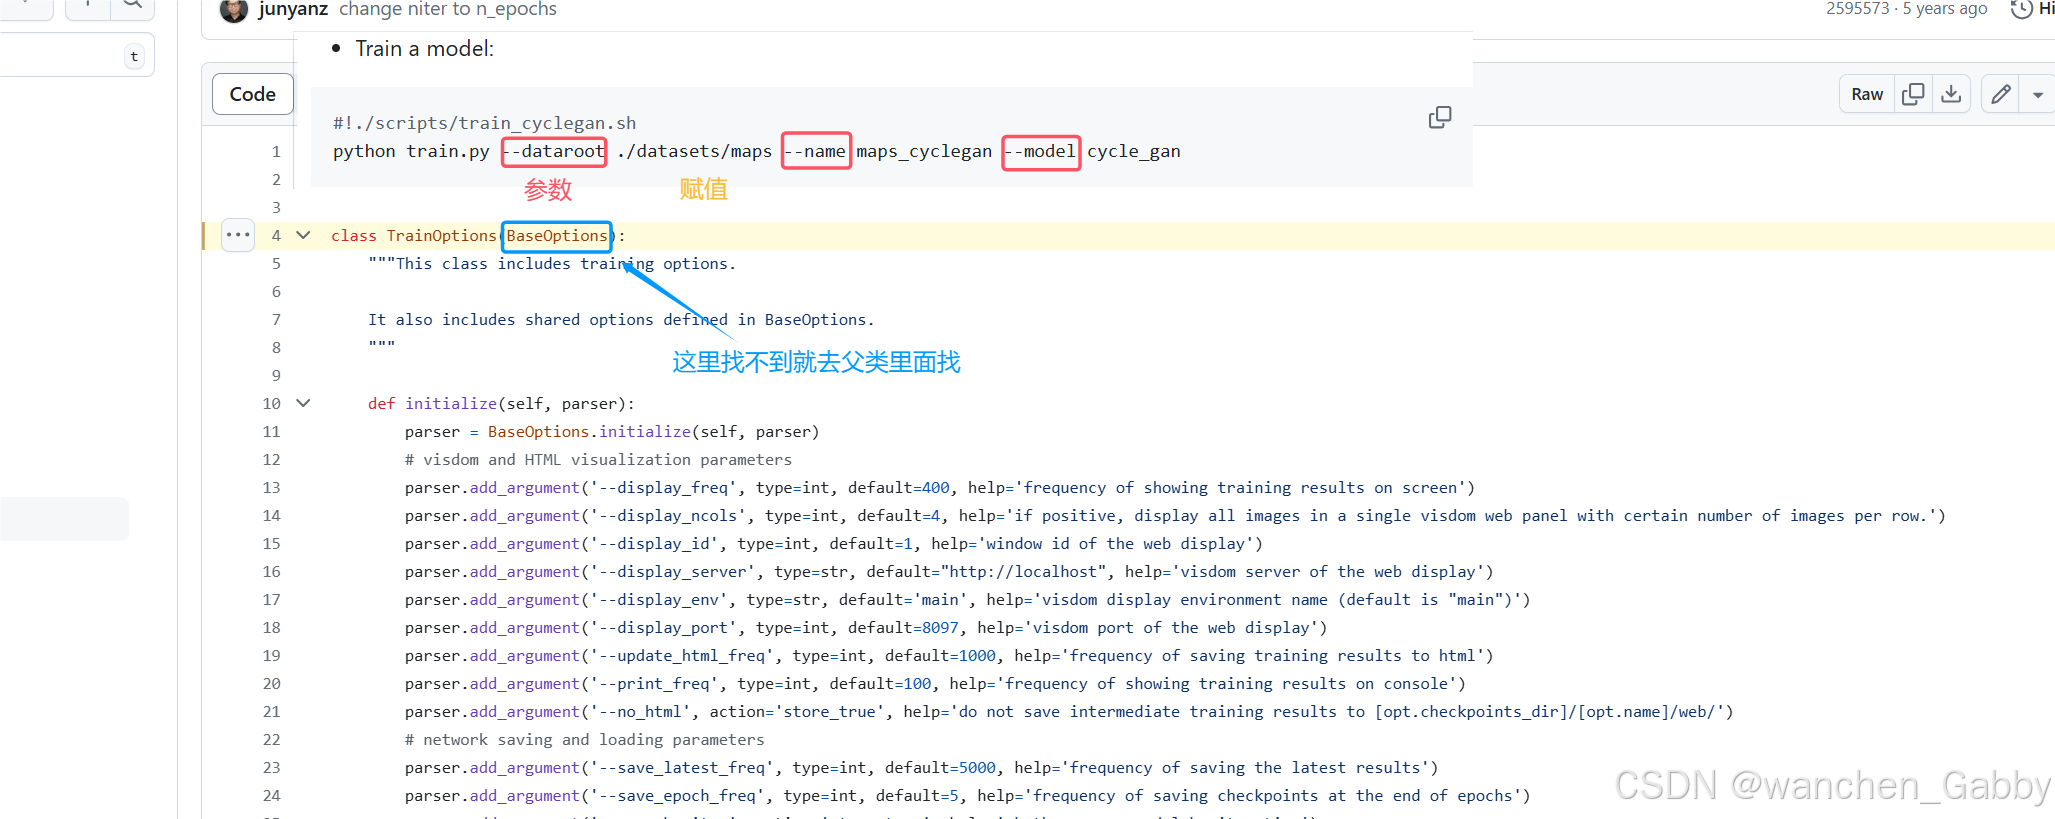Click BaseOptions in class definition line
This screenshot has height=819, width=2055.
[x=557, y=236]
